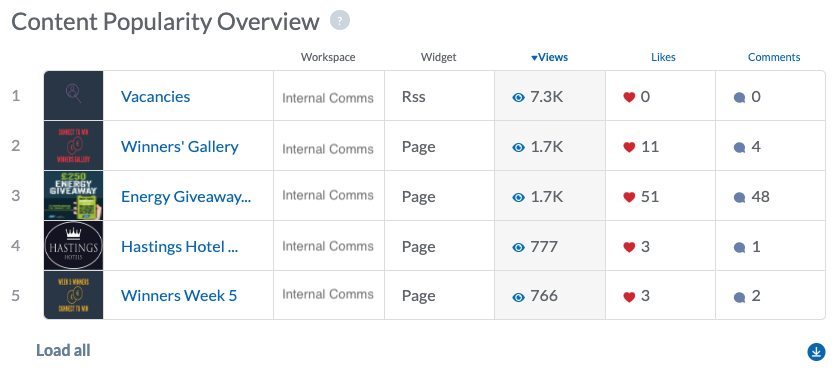Image resolution: width=840 pixels, height=371 pixels.
Task: Open the Winners' Gallery page link
Action: click(179, 147)
